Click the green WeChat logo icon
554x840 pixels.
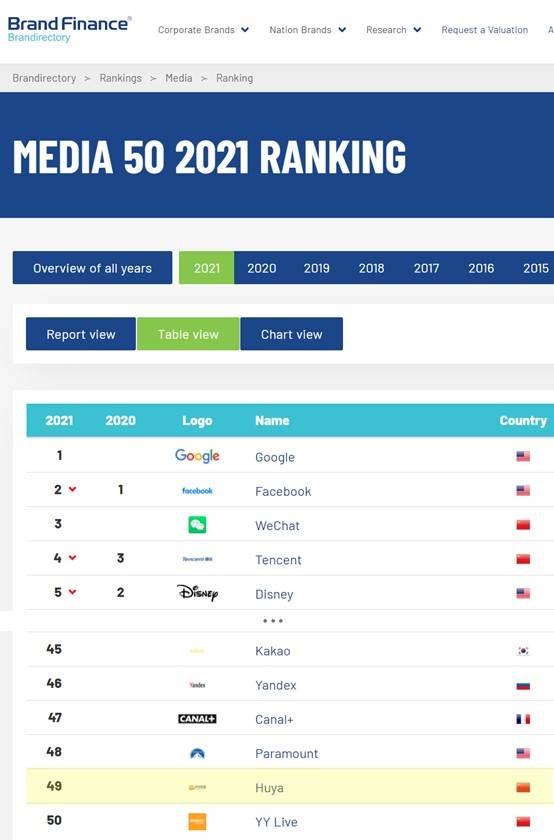coord(197,525)
